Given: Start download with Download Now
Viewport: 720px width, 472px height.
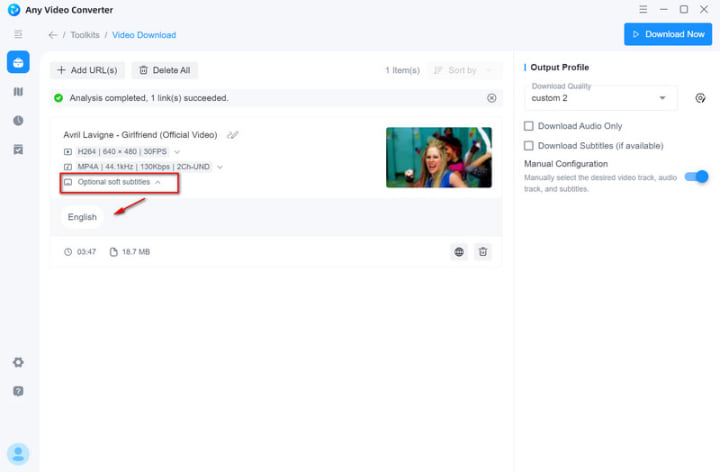Looking at the screenshot, I should click(668, 34).
